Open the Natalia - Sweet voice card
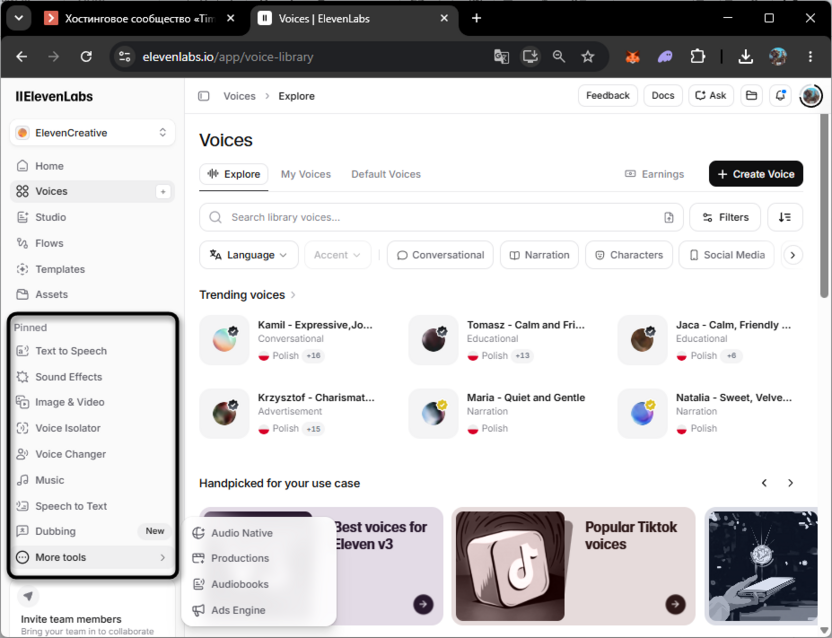 click(710, 413)
